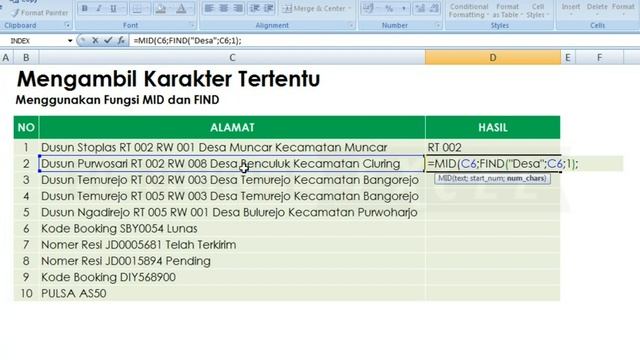Image resolution: width=640 pixels, height=360 pixels.
Task: Apply Percent Style number format
Action: click(389, 9)
